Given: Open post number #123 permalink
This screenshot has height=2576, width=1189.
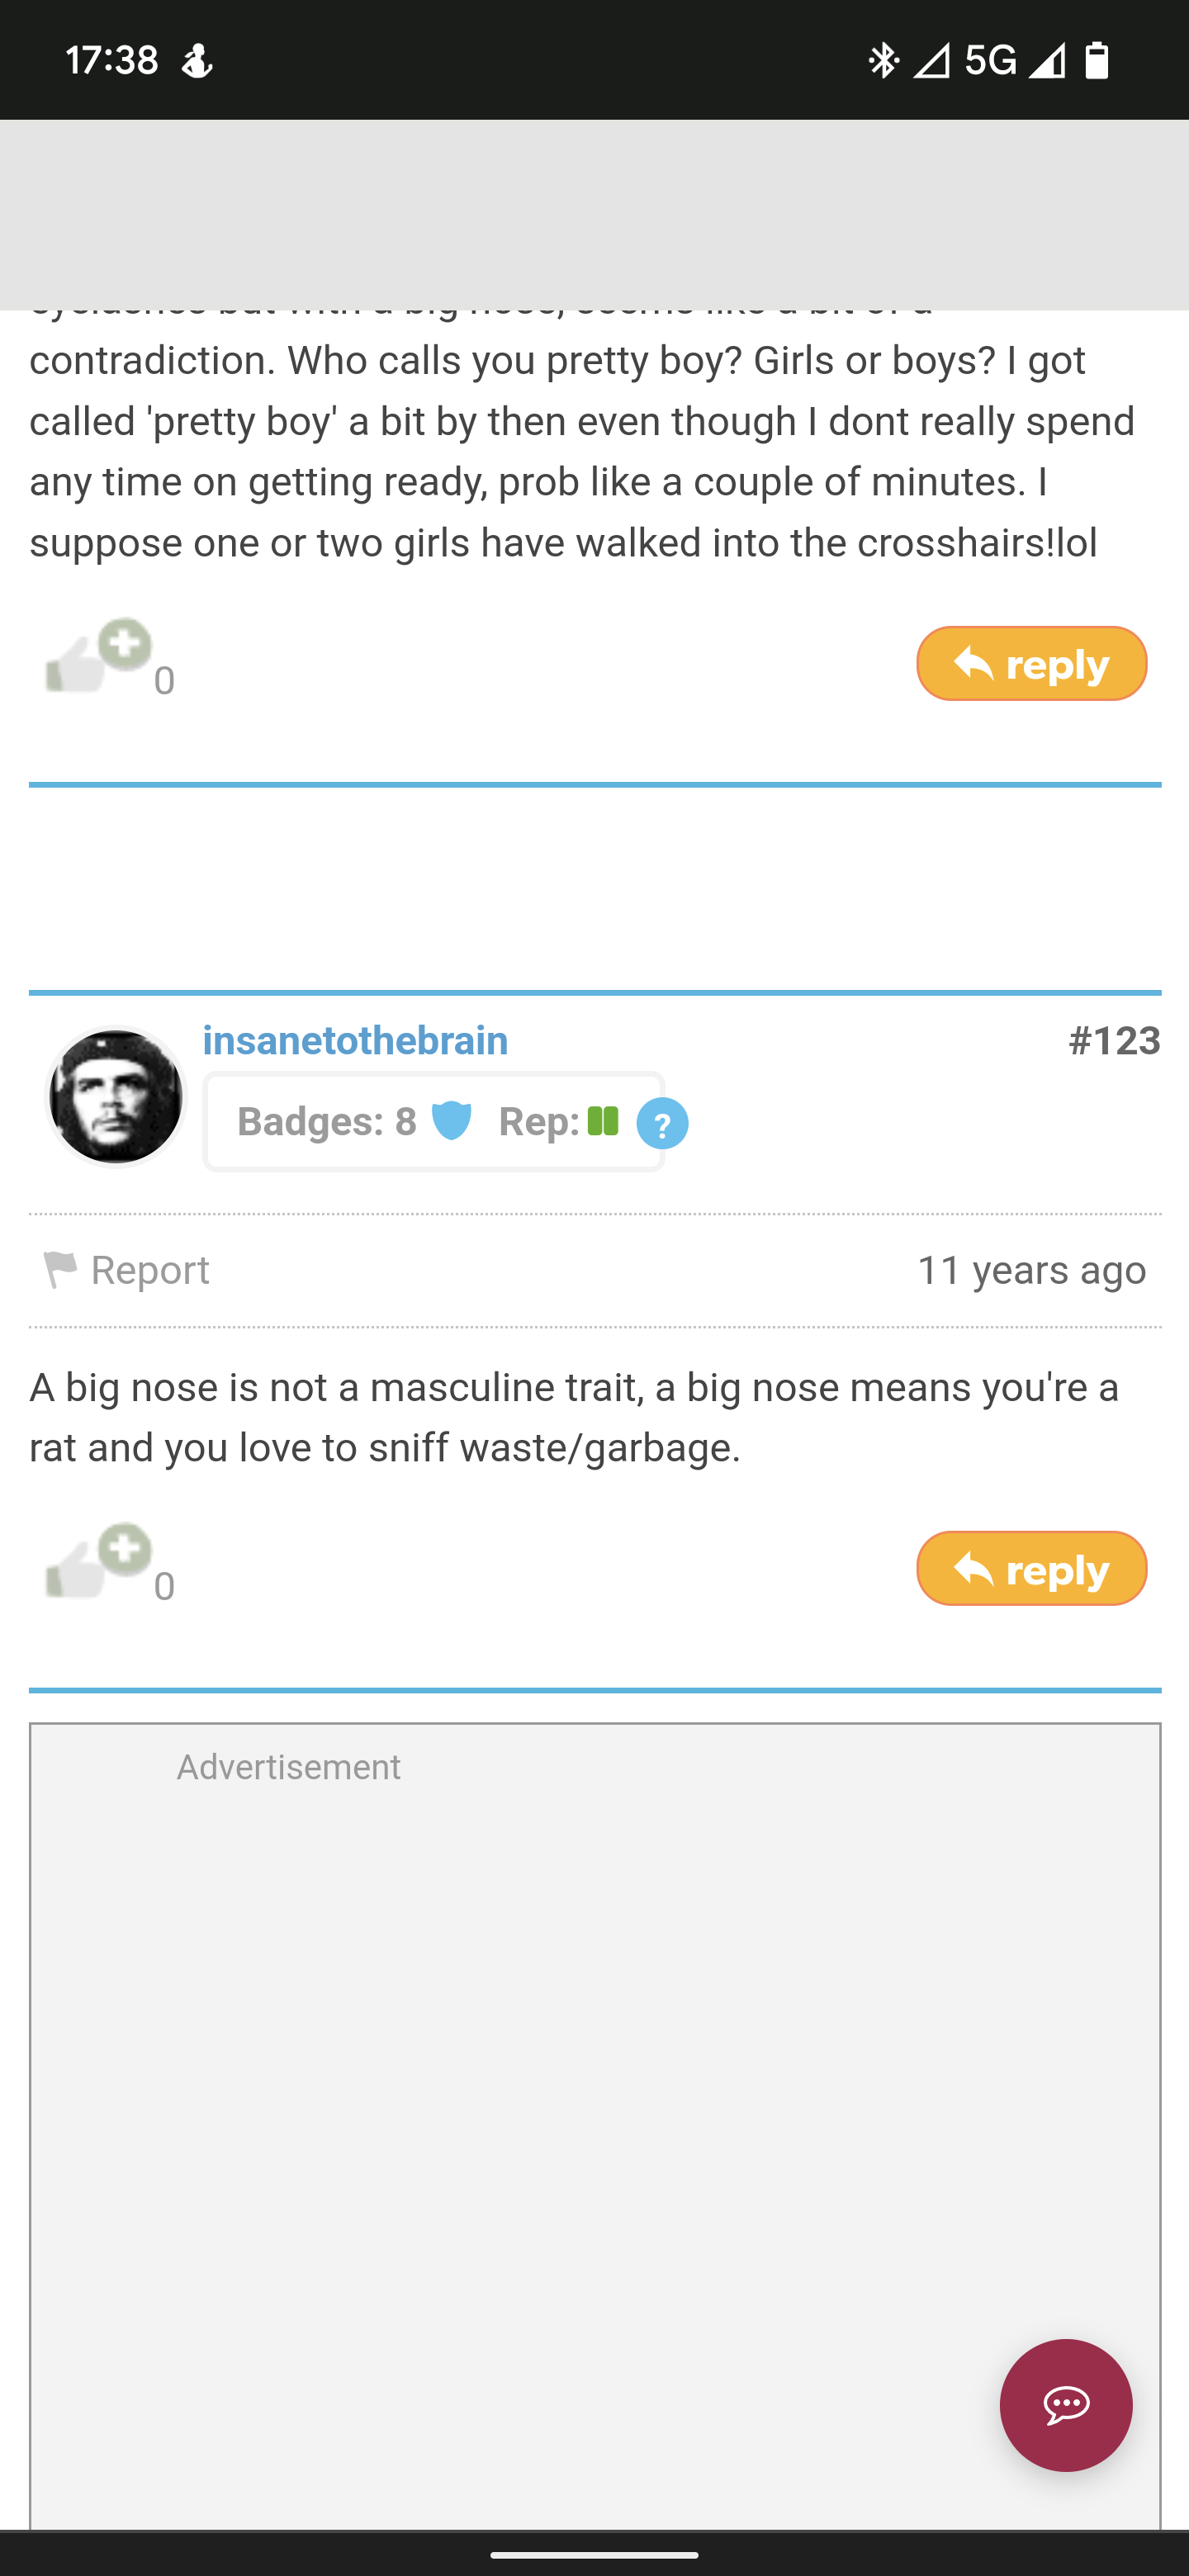Looking at the screenshot, I should 1114,1041.
